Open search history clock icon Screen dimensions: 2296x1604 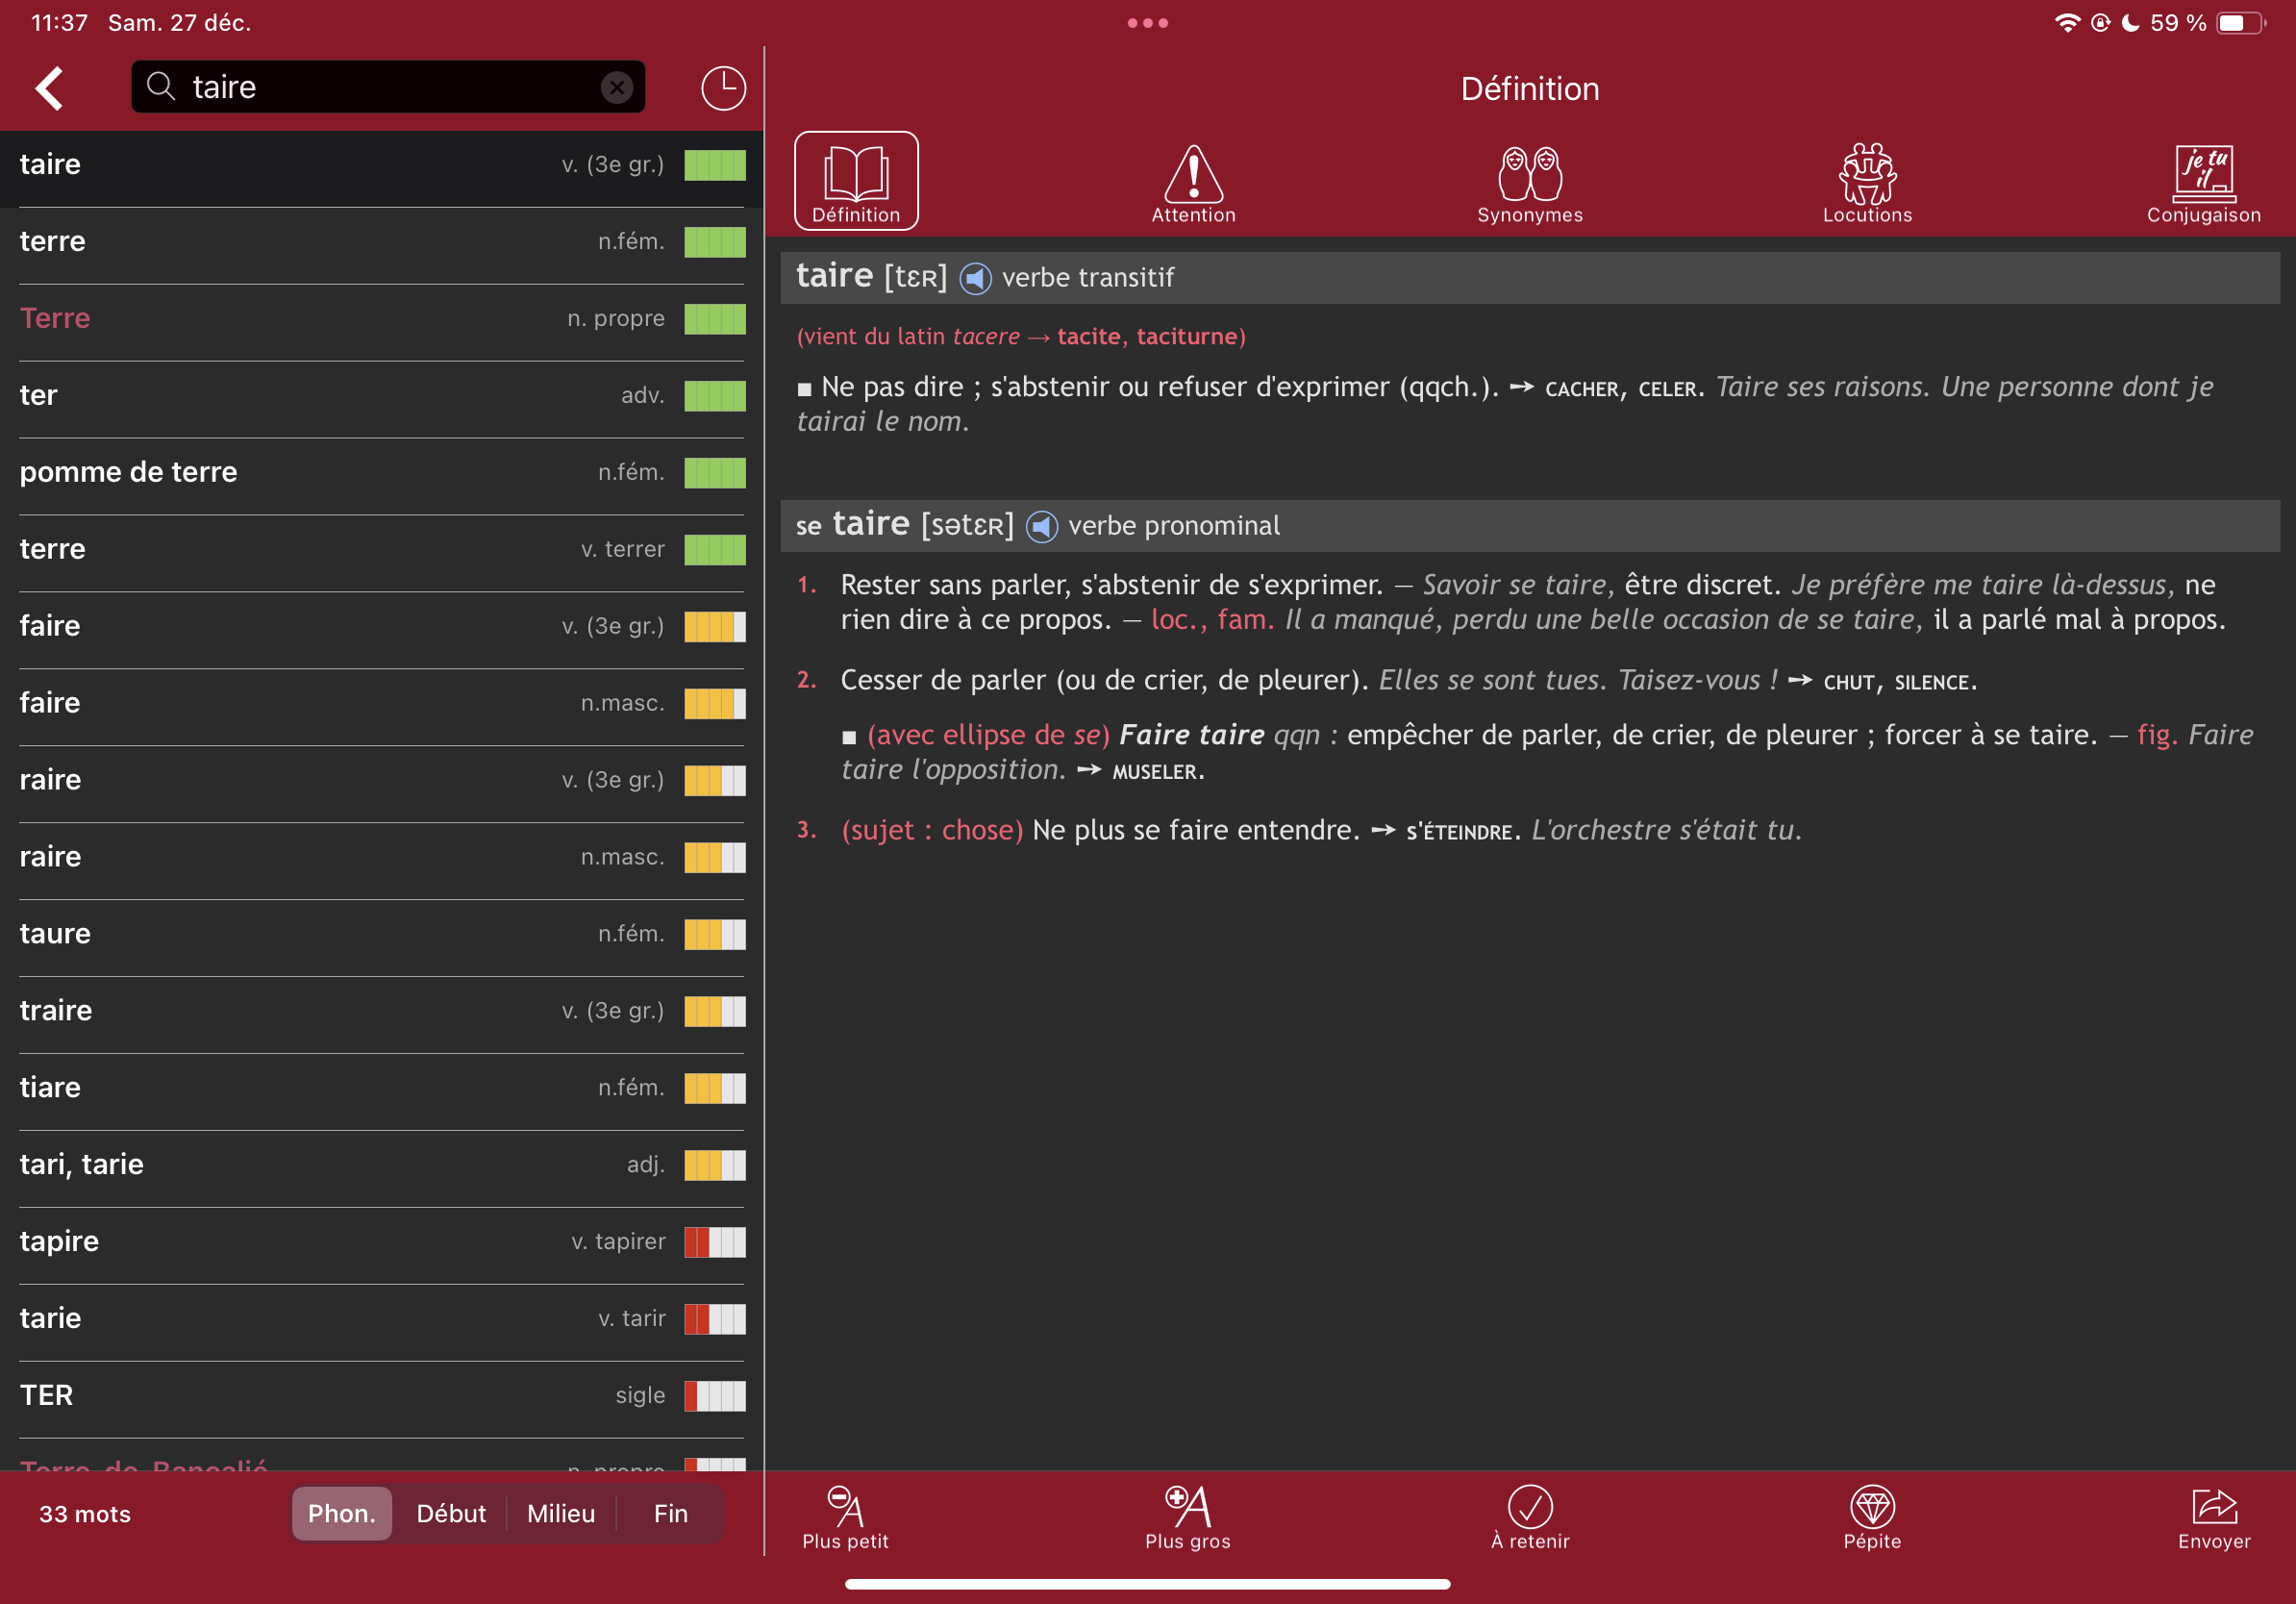click(722, 88)
